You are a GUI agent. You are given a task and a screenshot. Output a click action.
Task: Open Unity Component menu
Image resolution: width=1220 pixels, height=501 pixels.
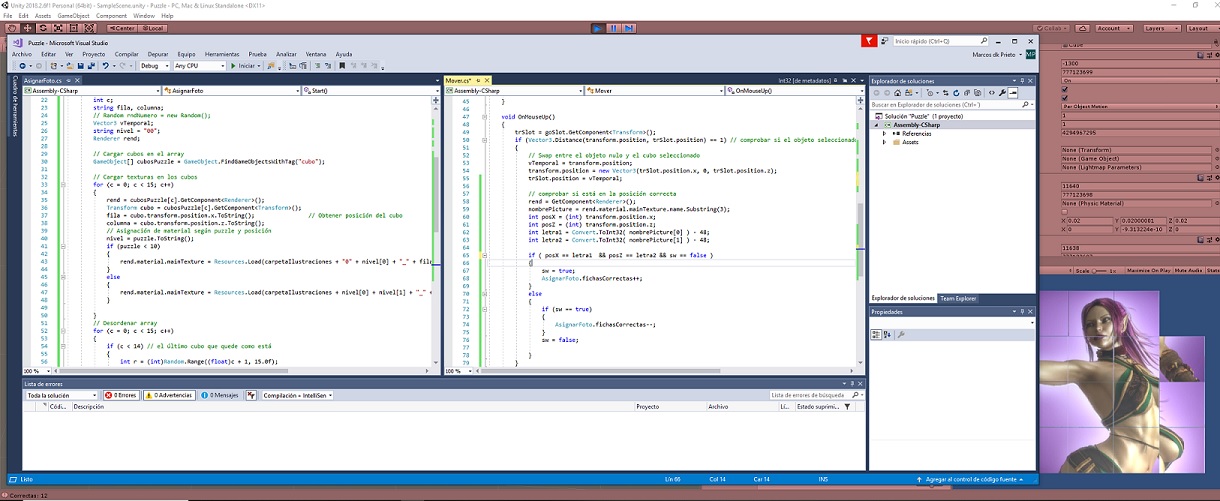[112, 16]
